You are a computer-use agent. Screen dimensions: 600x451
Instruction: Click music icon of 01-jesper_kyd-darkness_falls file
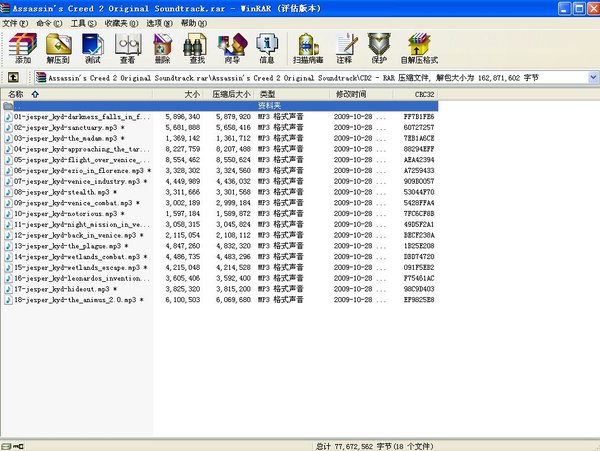[8, 117]
